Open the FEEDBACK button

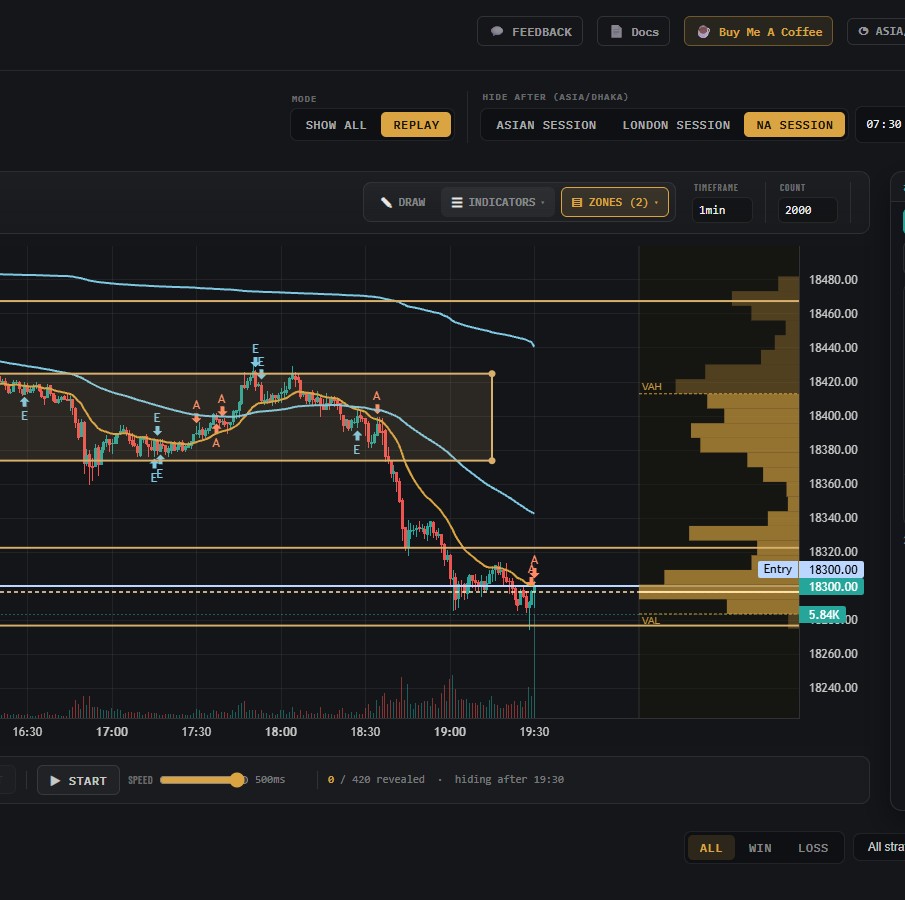click(x=529, y=32)
